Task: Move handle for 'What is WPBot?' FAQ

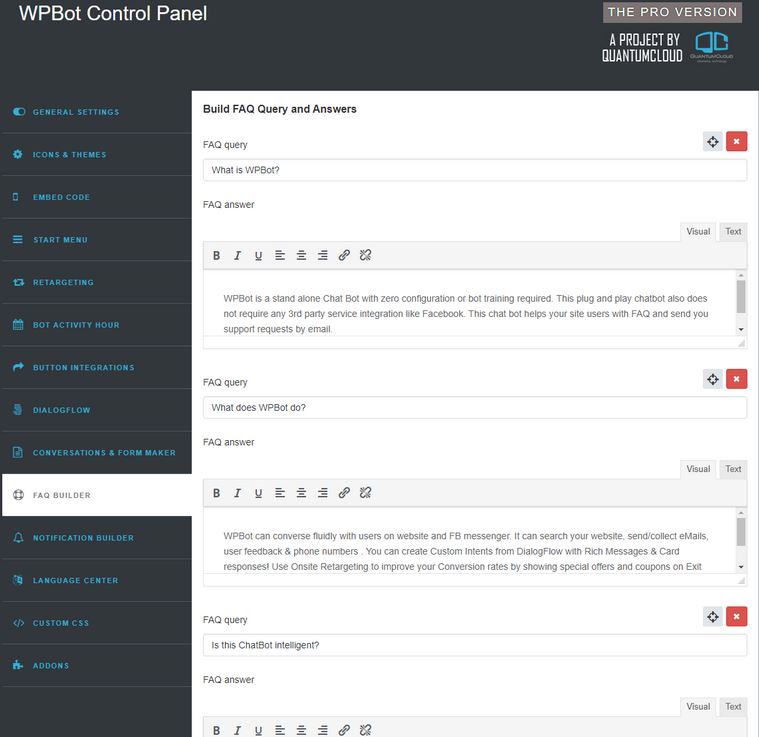Action: [x=713, y=142]
